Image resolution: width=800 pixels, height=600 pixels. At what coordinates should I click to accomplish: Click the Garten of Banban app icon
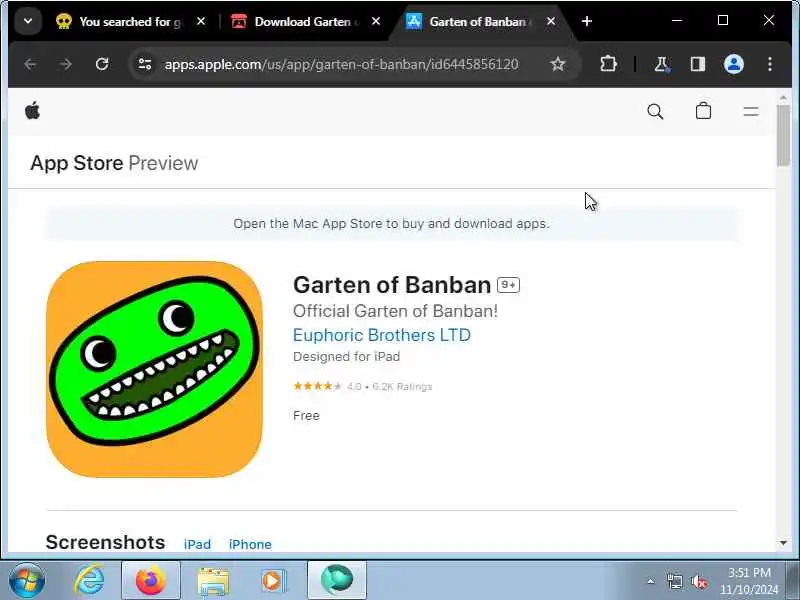coord(155,369)
